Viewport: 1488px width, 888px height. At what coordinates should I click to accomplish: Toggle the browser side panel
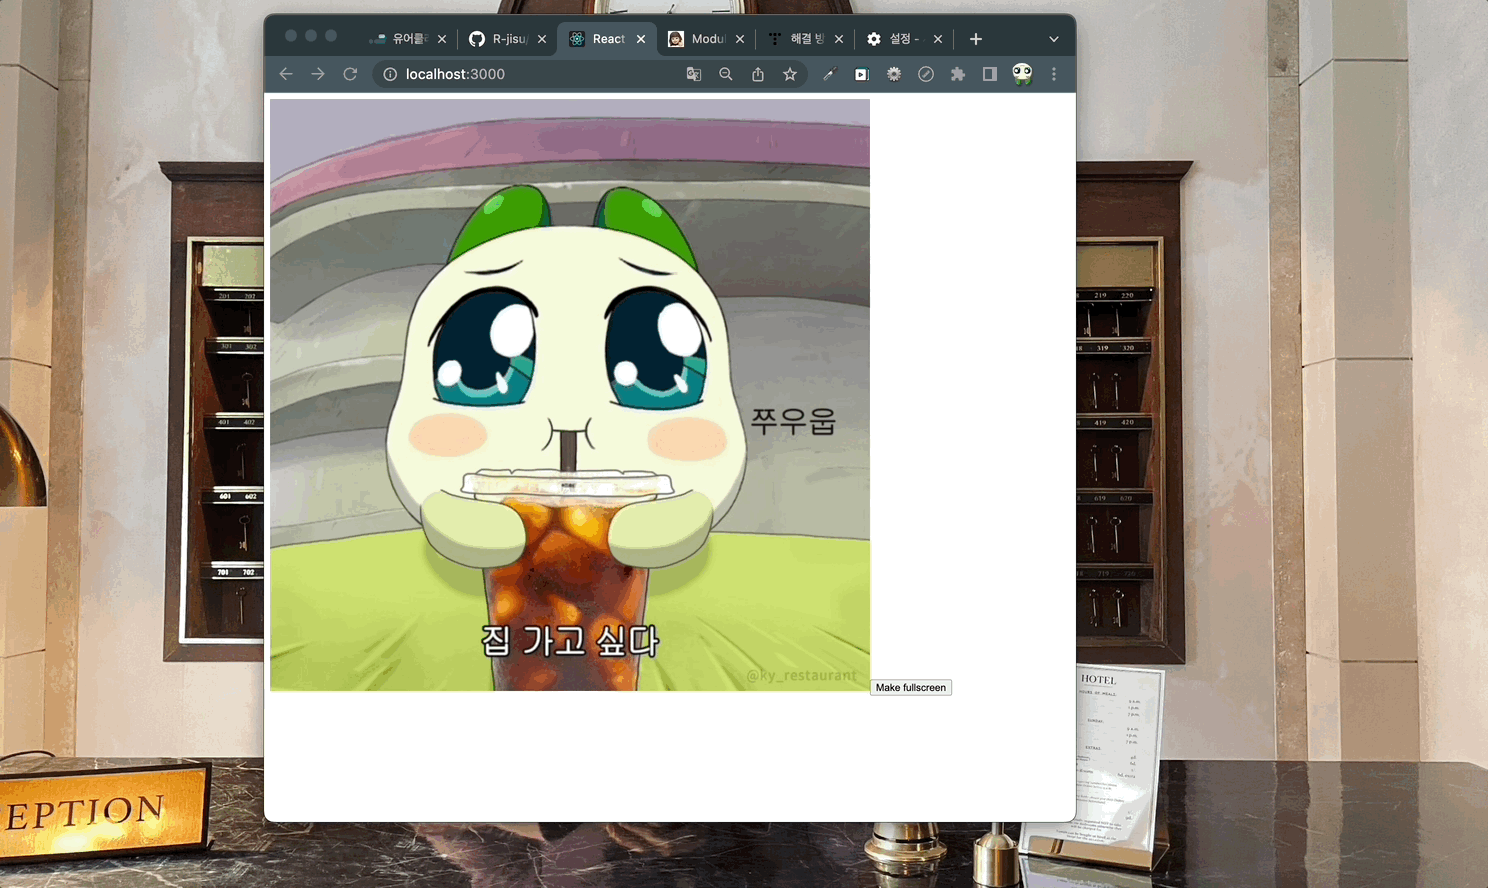(x=990, y=74)
